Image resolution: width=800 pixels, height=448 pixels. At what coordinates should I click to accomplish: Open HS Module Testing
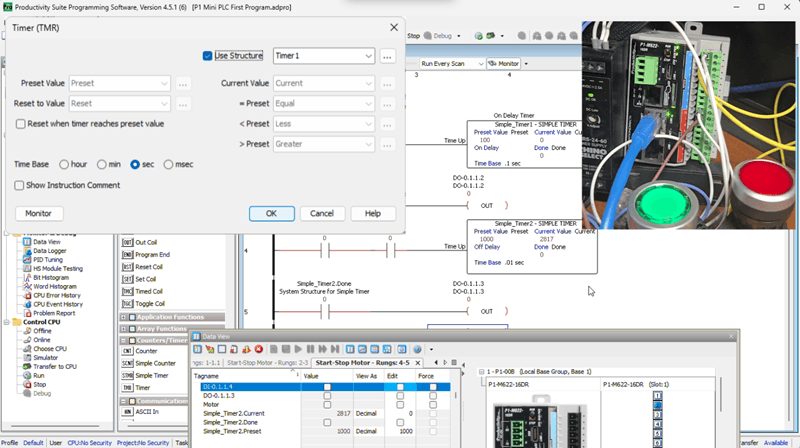(x=58, y=268)
